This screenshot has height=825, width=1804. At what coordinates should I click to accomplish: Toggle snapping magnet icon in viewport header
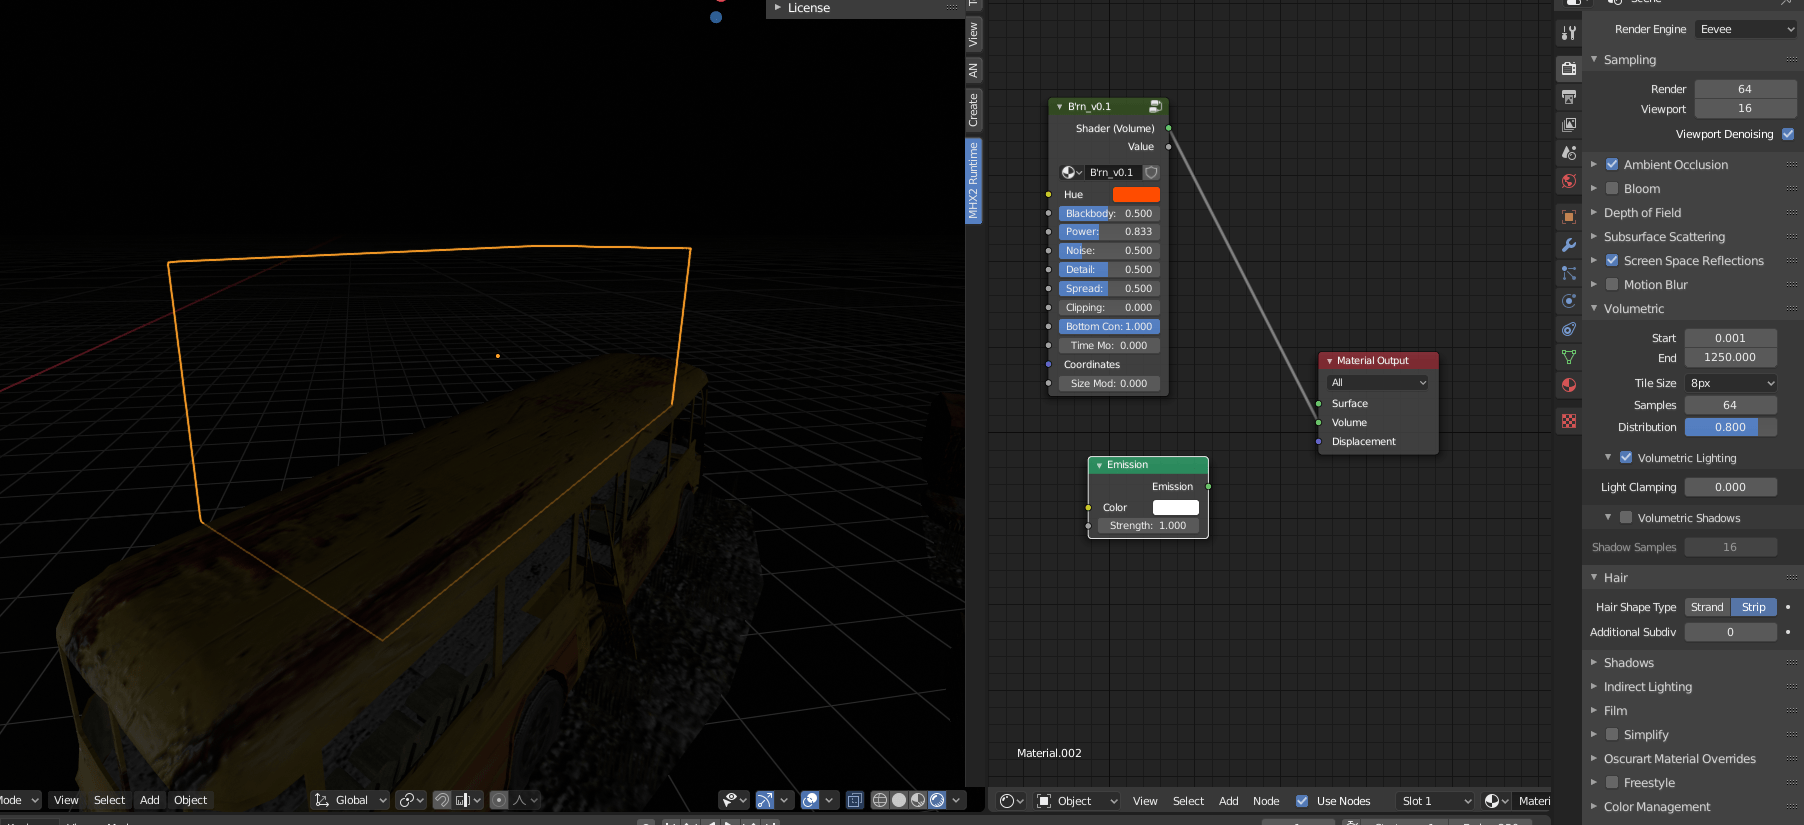pos(442,800)
